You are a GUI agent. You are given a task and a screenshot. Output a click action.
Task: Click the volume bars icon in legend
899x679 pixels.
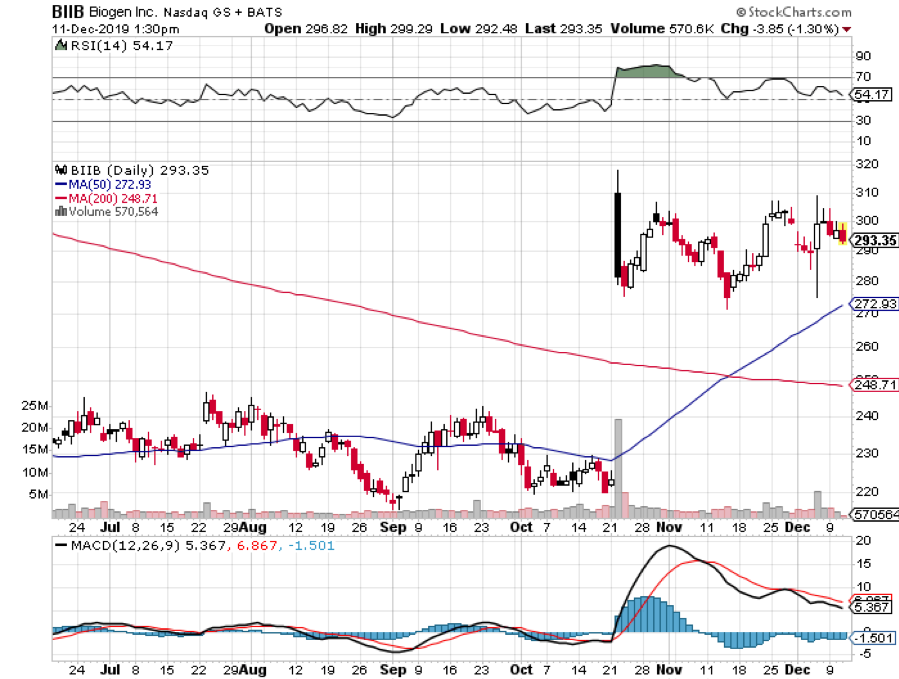point(59,211)
